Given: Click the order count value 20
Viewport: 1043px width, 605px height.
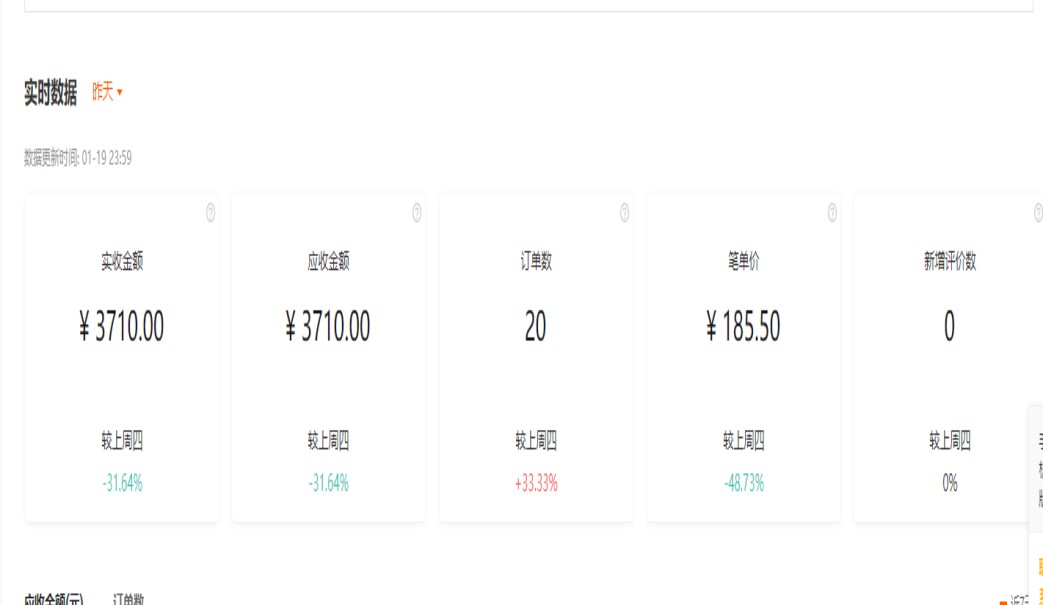Looking at the screenshot, I should (x=535, y=327).
